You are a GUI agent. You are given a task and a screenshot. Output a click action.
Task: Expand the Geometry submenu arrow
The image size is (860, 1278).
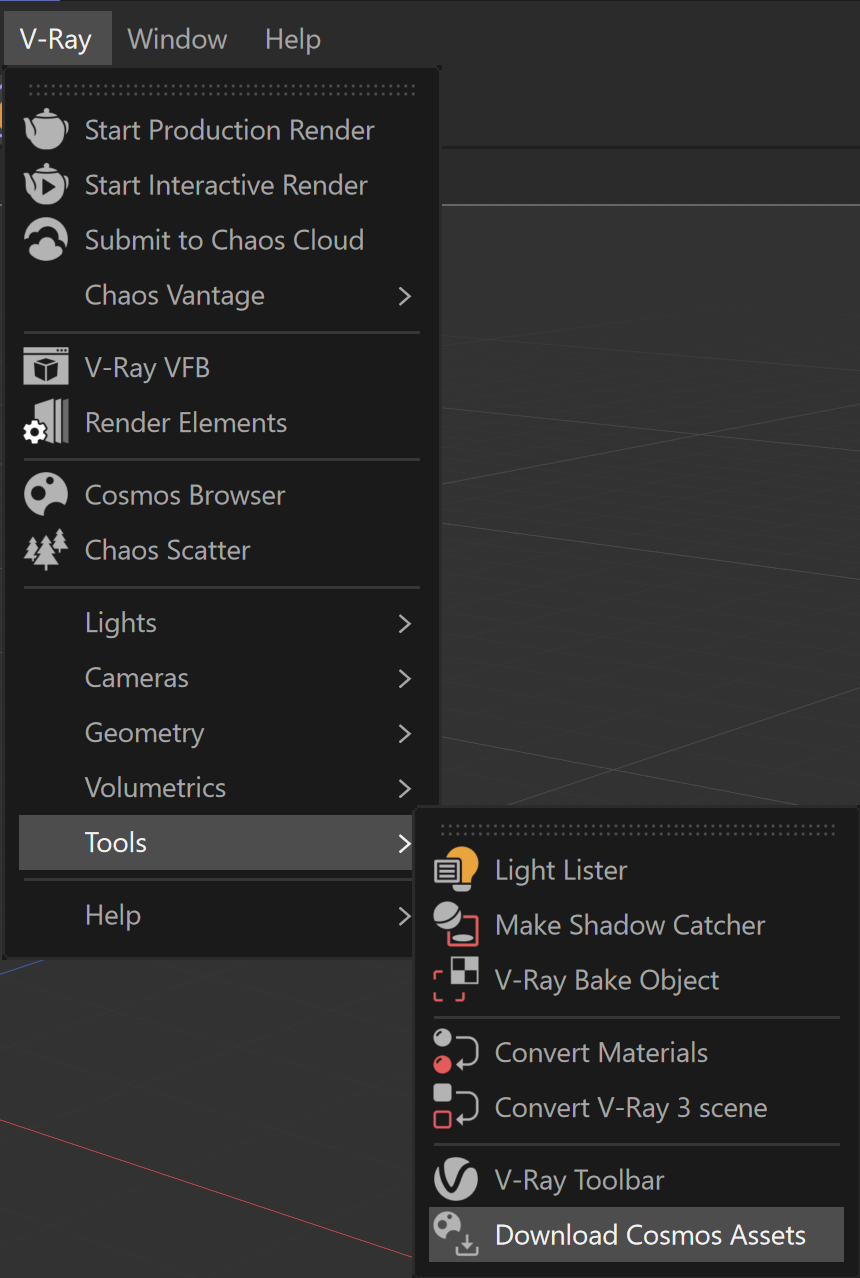point(405,734)
